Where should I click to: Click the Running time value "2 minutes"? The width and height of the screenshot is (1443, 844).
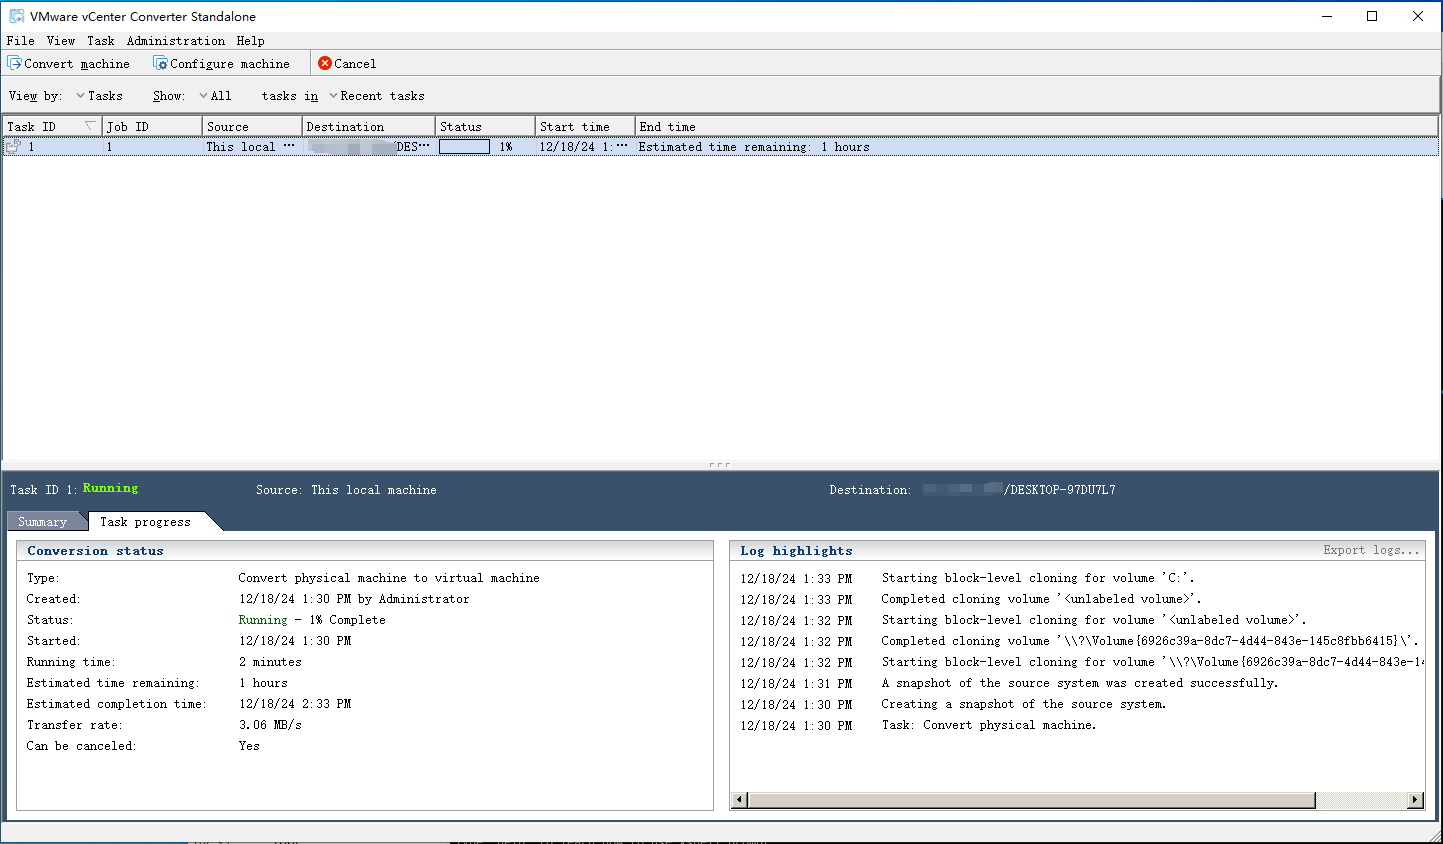270,662
